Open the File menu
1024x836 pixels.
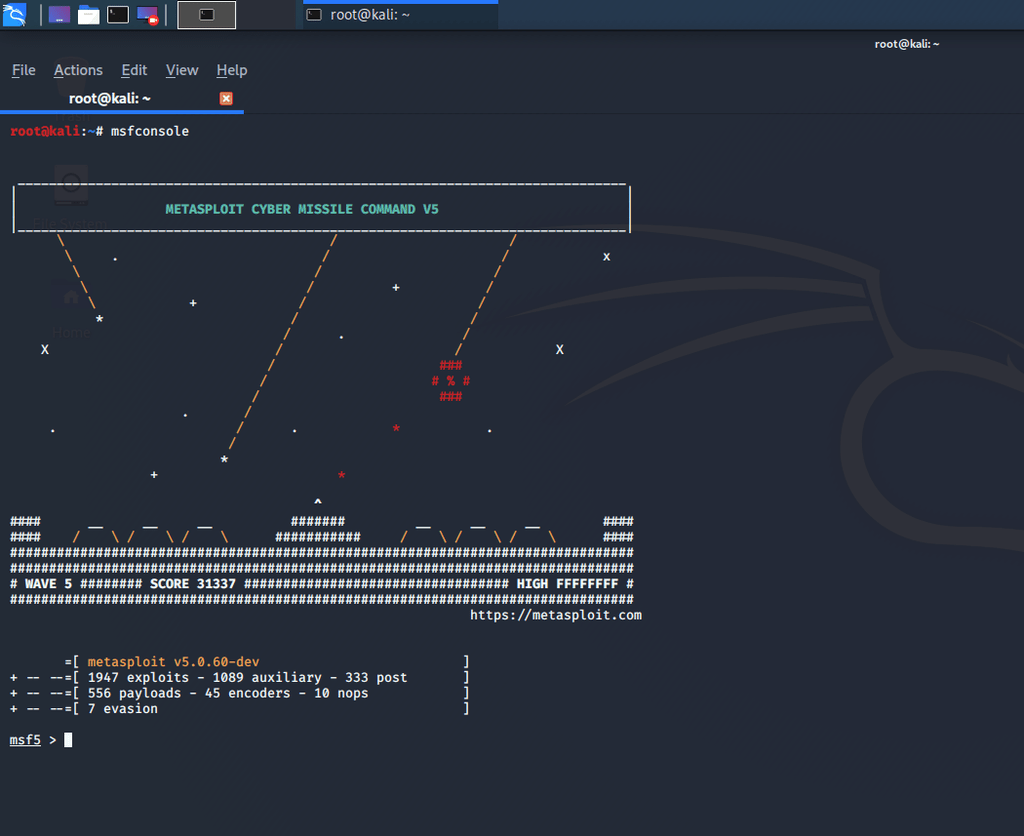coord(23,70)
